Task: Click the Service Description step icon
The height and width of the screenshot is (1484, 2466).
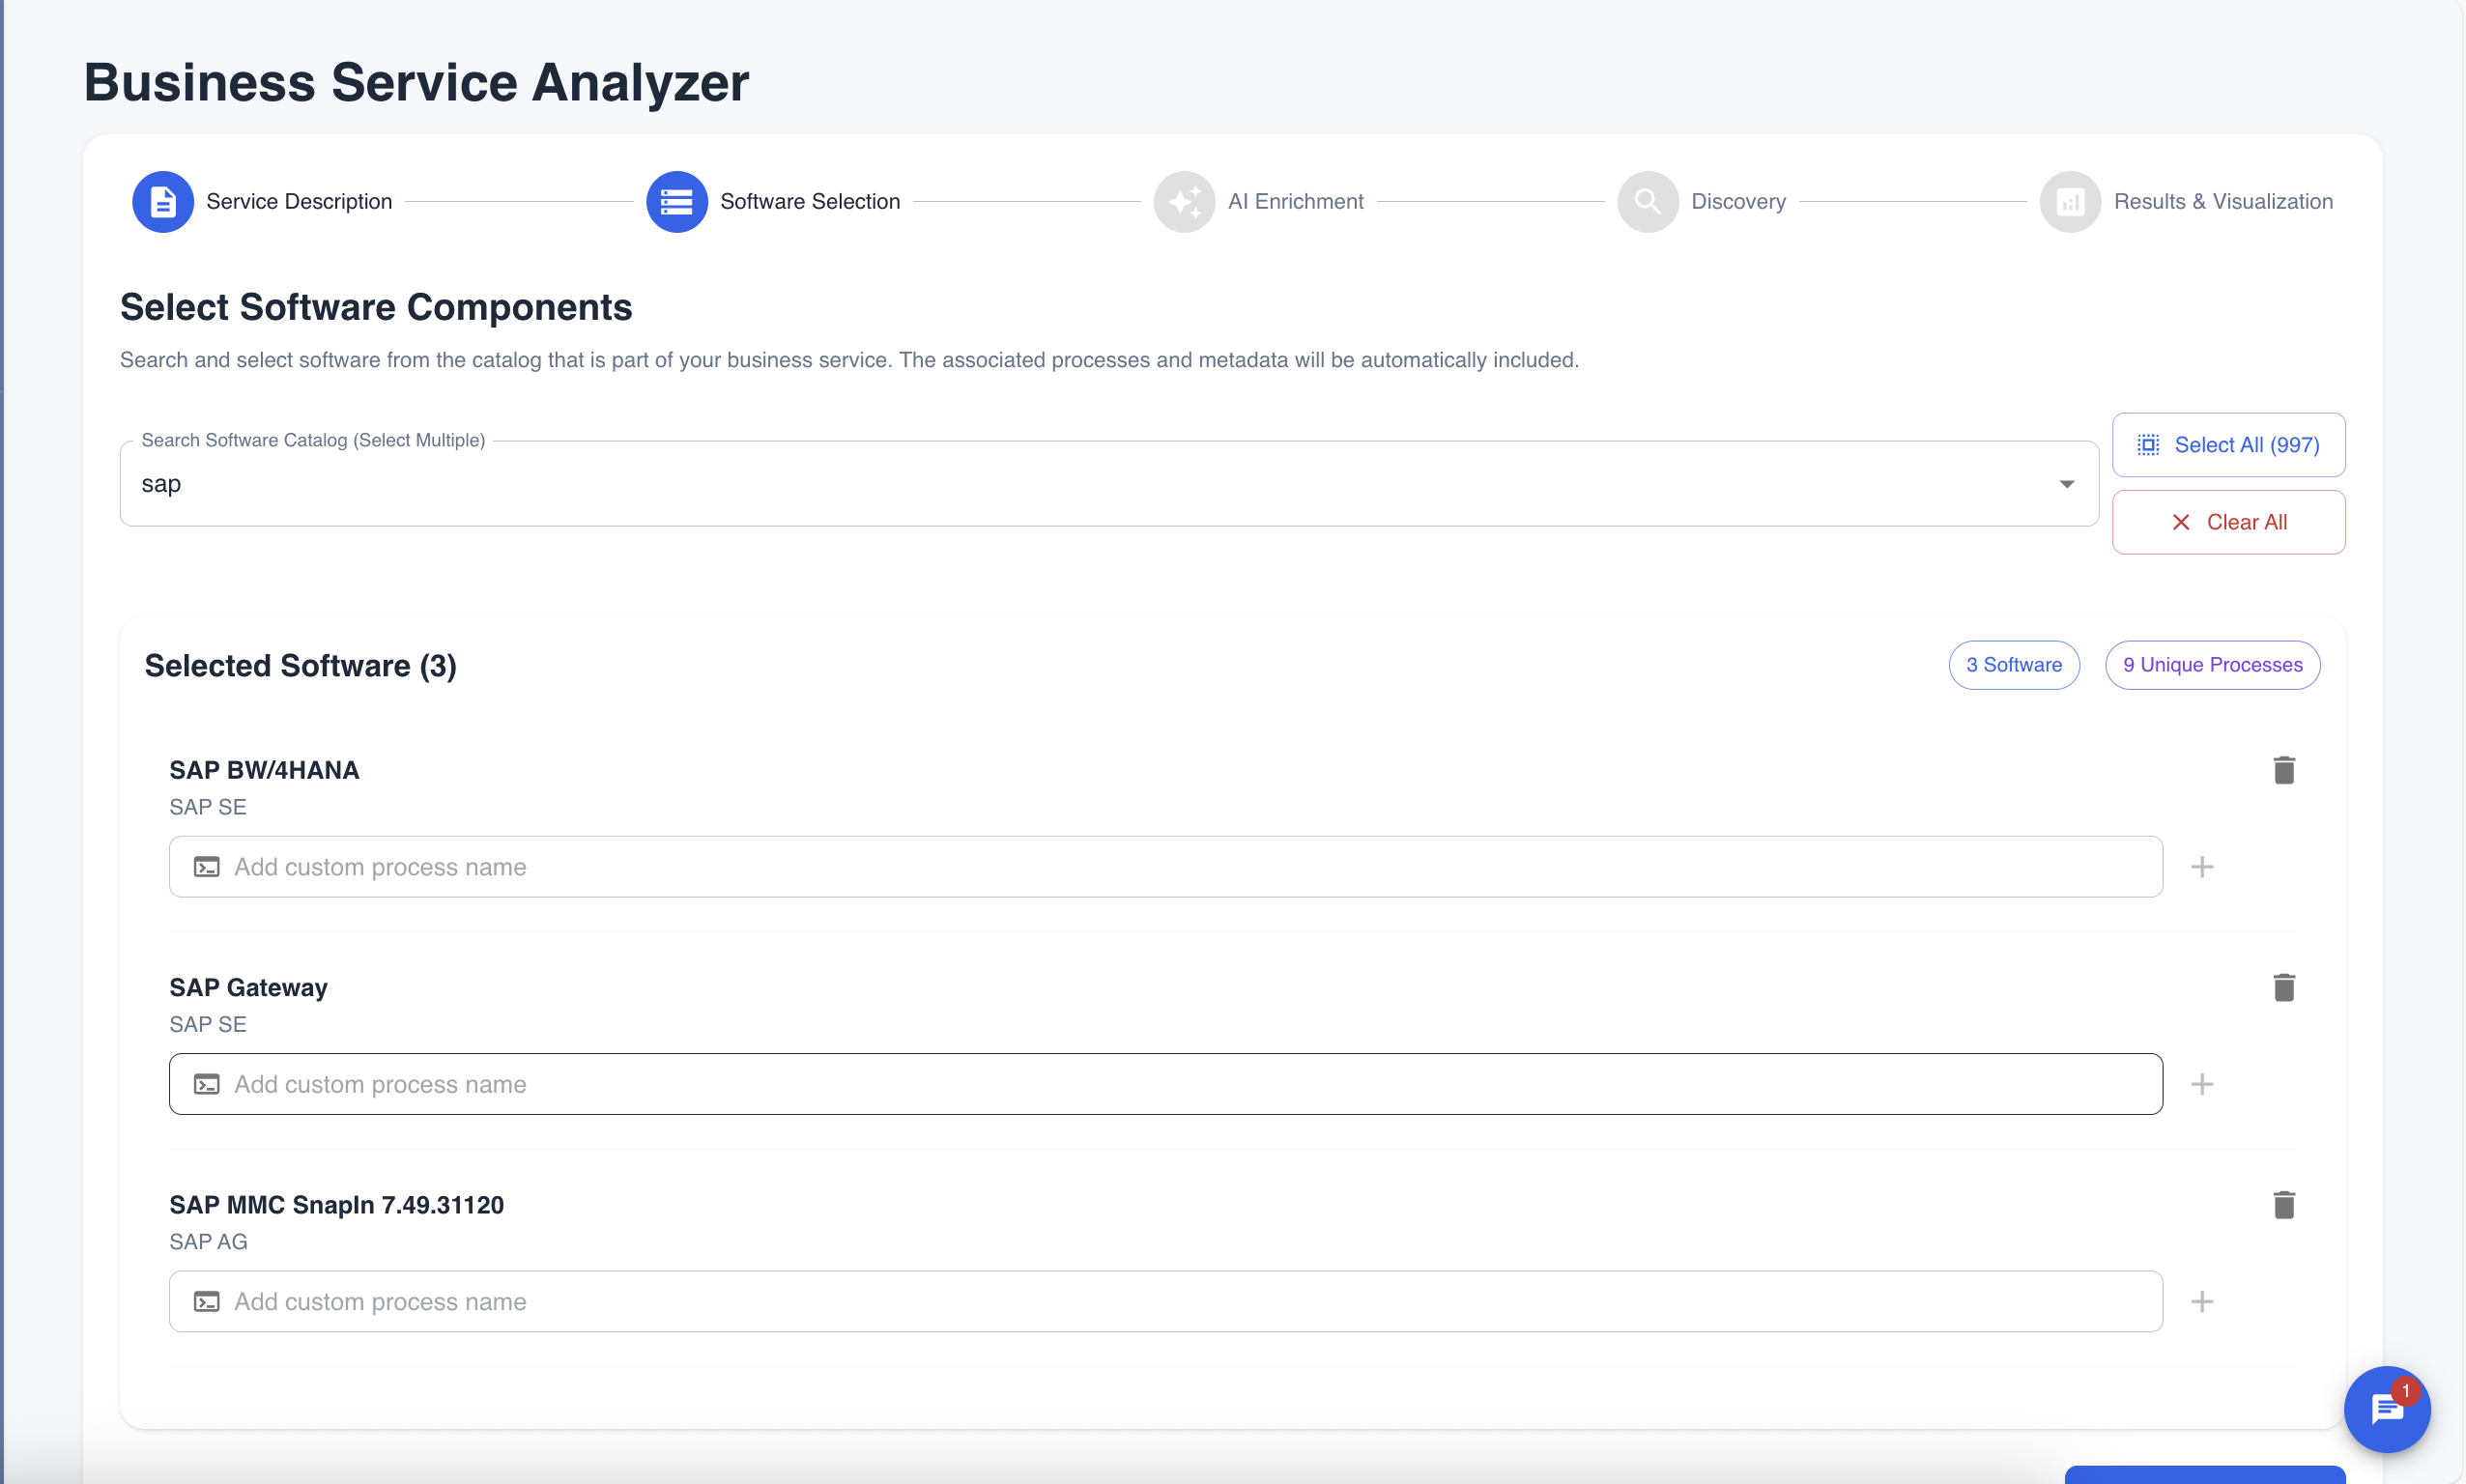Action: [163, 201]
